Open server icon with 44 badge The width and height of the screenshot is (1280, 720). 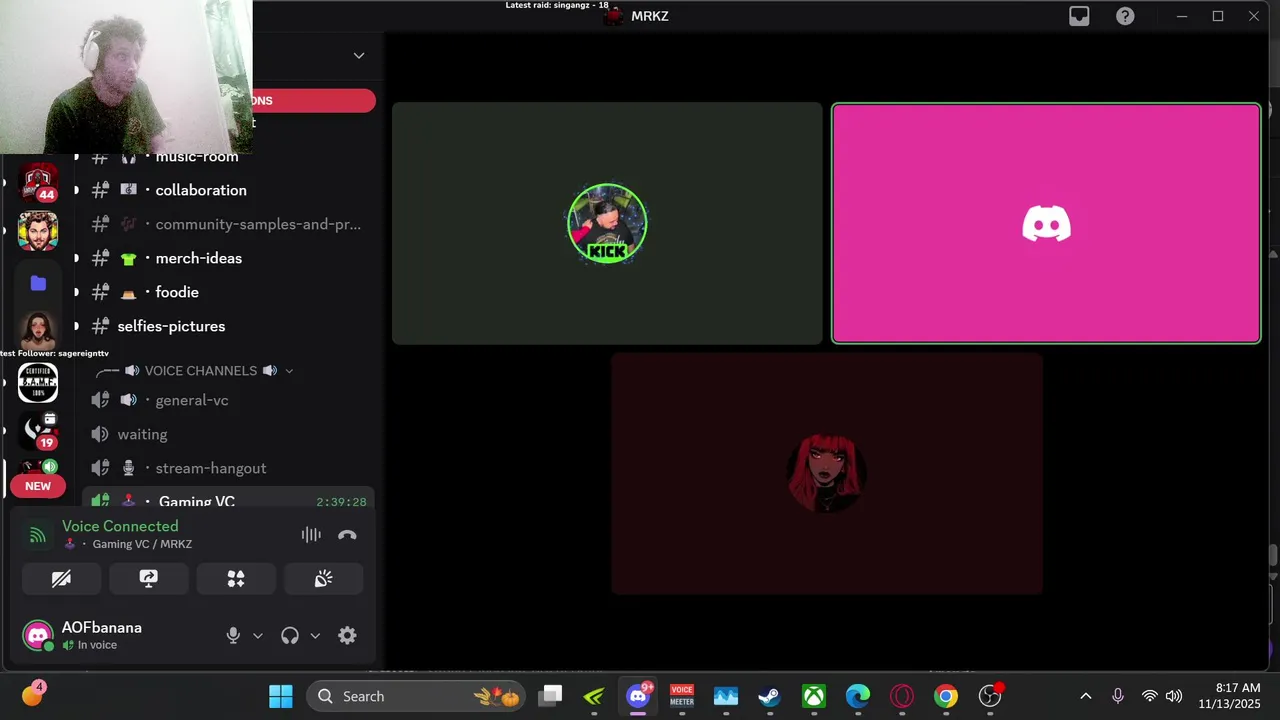(x=38, y=182)
